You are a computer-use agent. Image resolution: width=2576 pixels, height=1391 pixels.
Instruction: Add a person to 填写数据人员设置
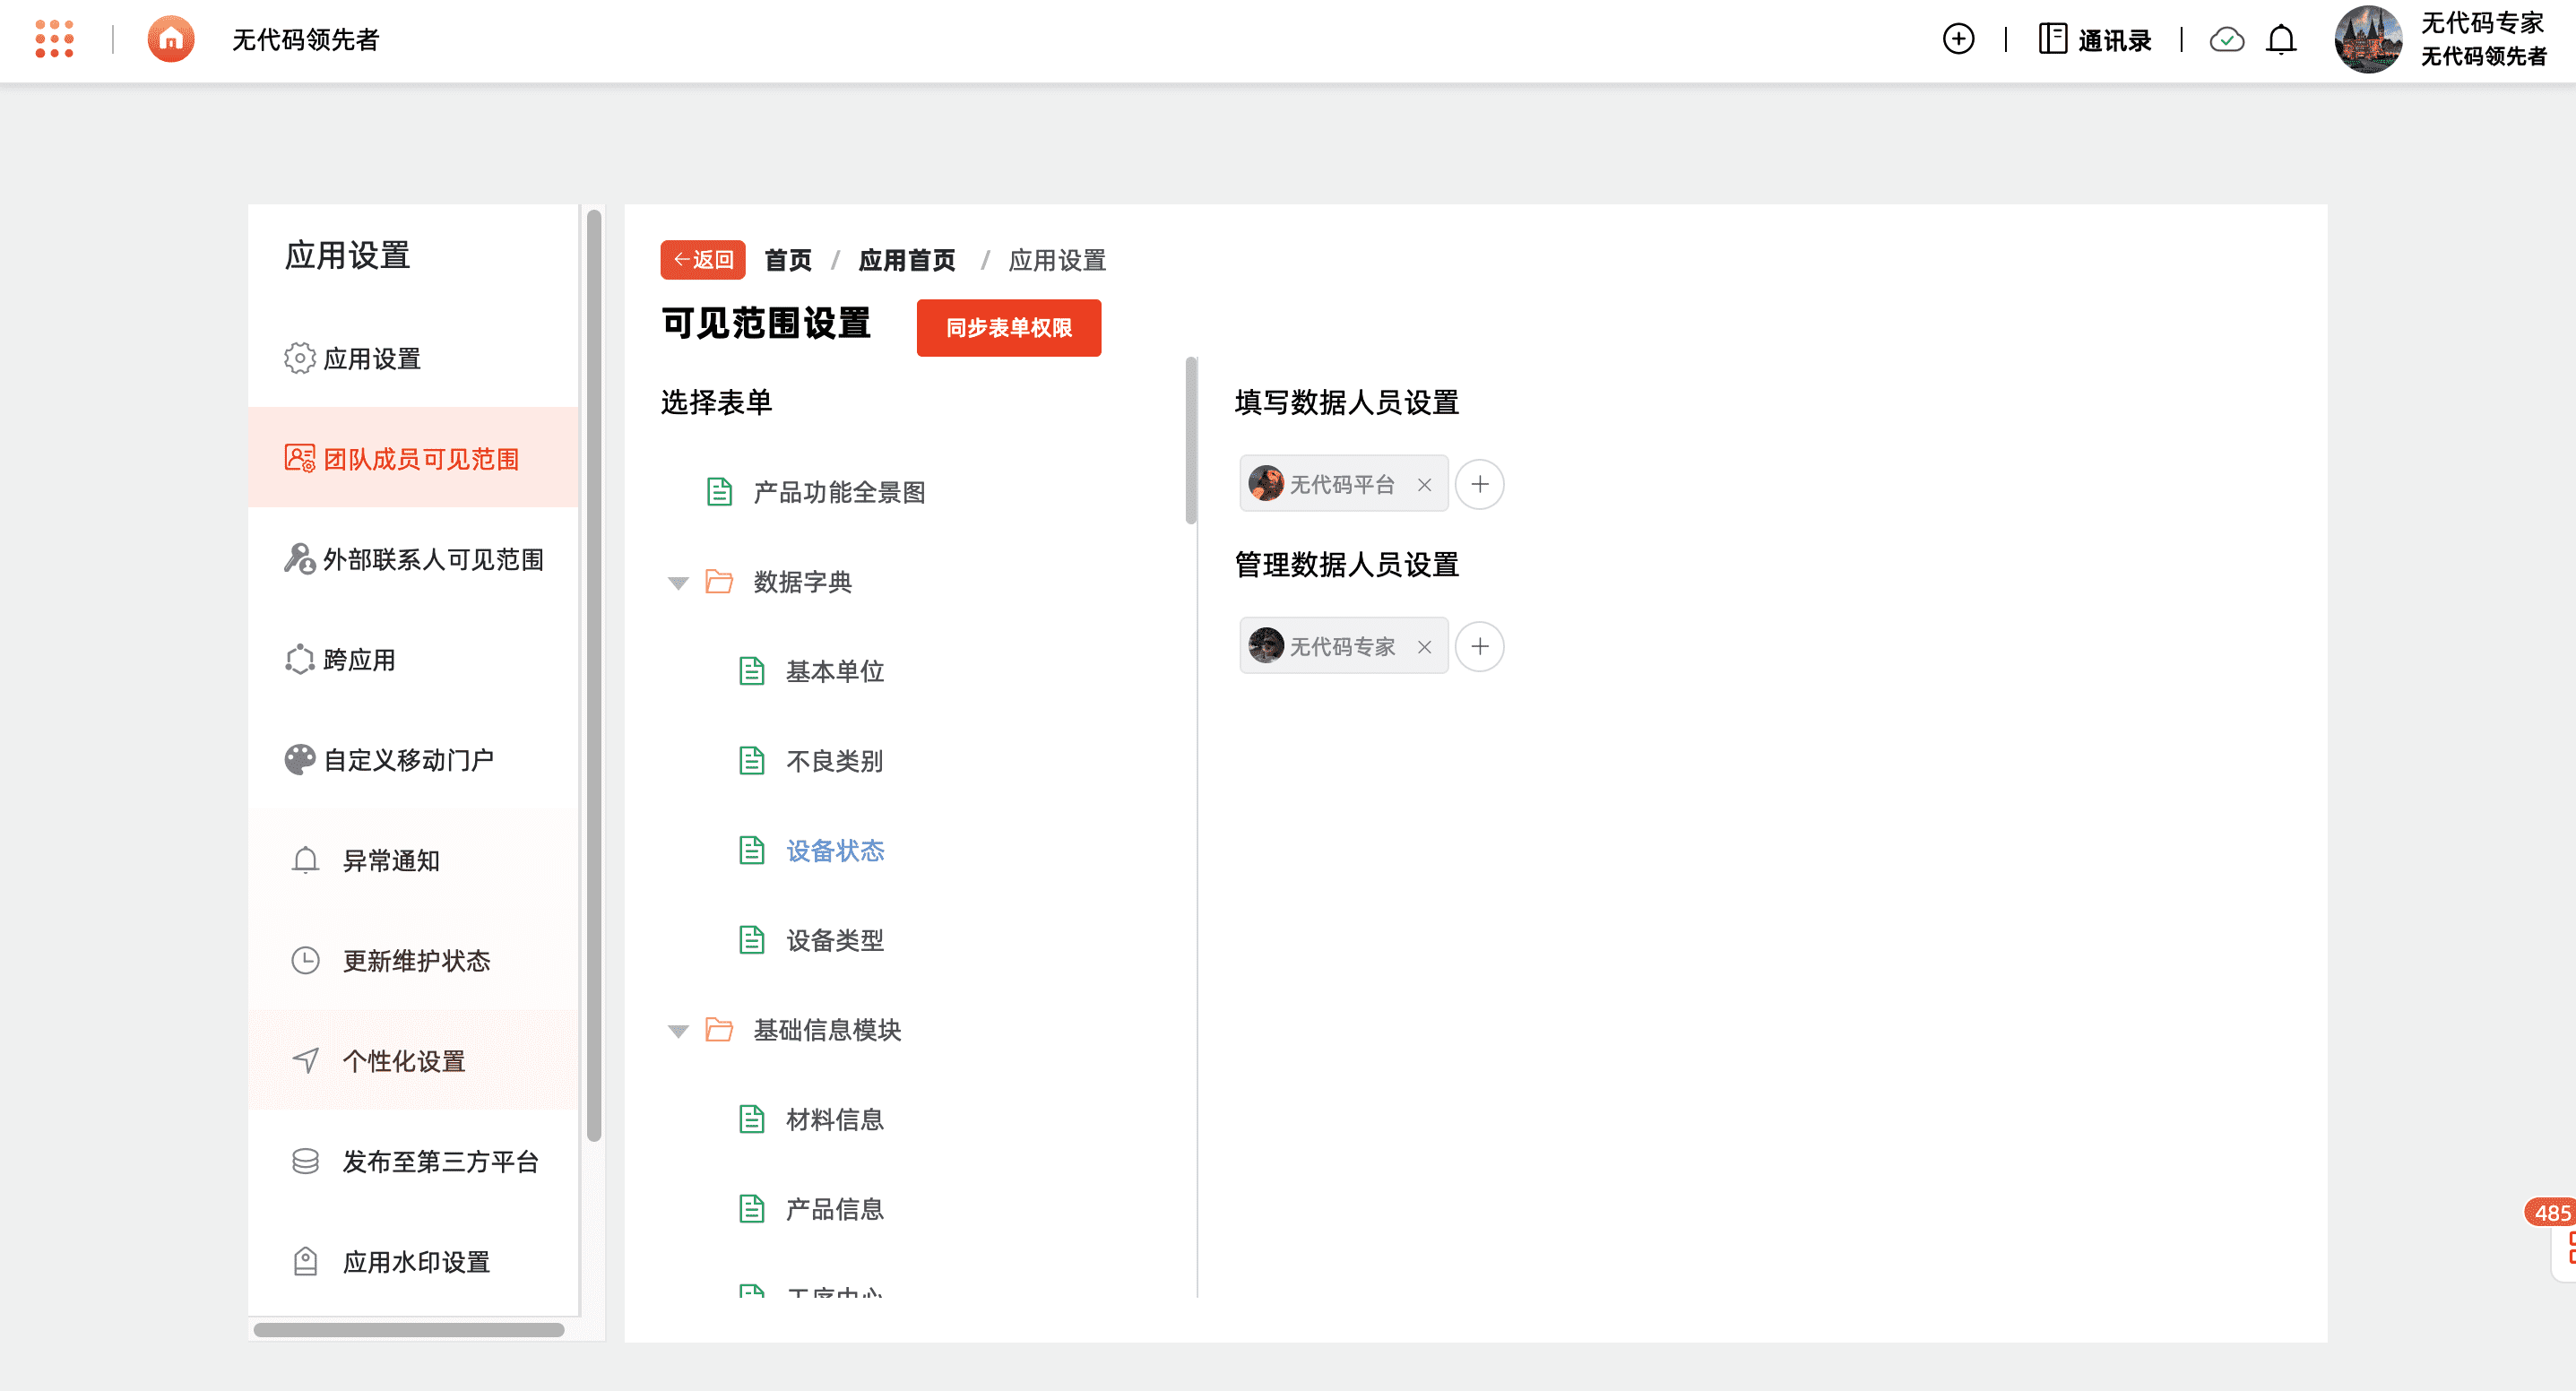(1479, 485)
